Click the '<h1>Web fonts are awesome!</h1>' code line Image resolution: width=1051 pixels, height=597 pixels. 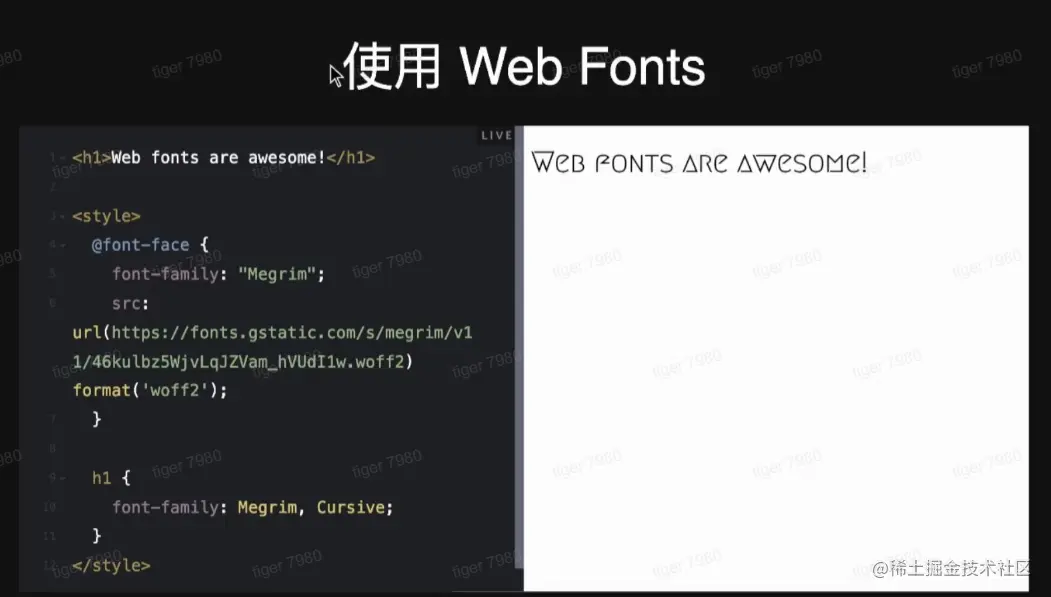point(223,158)
